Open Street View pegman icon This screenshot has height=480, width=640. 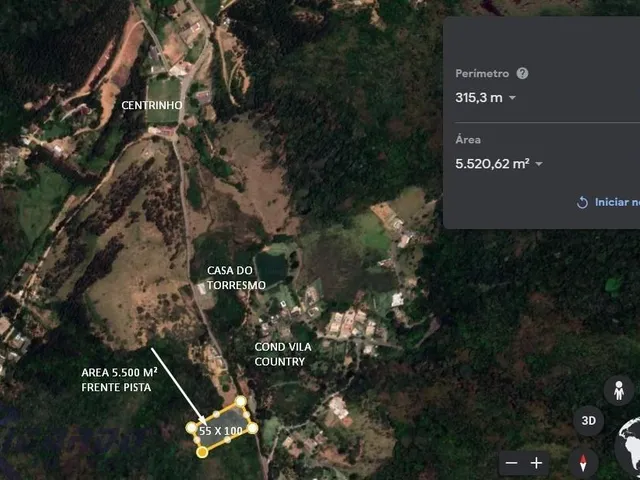click(619, 391)
